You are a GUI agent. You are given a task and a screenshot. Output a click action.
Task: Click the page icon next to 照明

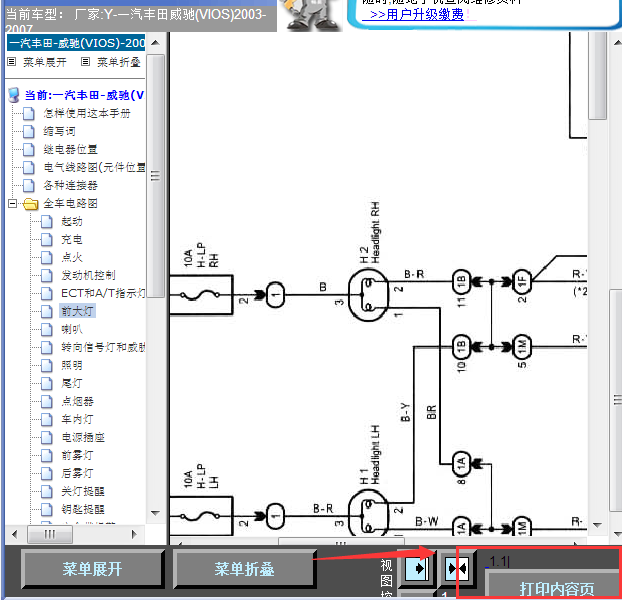point(47,365)
